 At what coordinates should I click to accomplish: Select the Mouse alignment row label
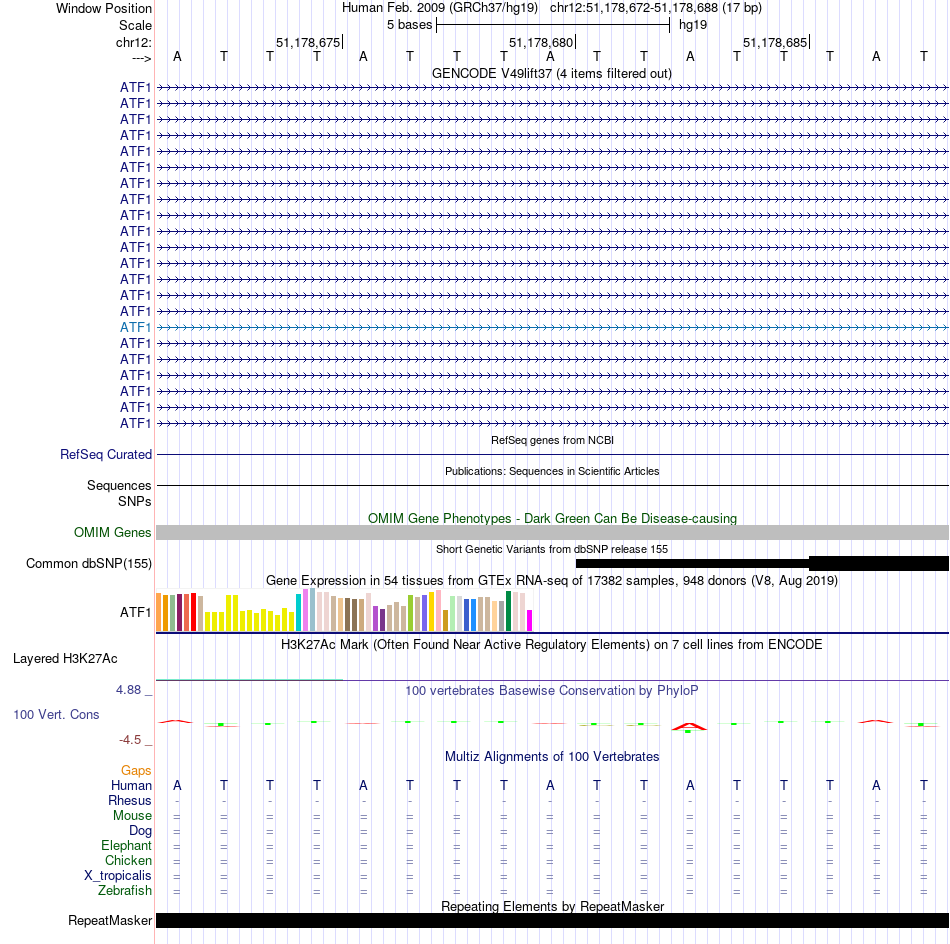(132, 816)
